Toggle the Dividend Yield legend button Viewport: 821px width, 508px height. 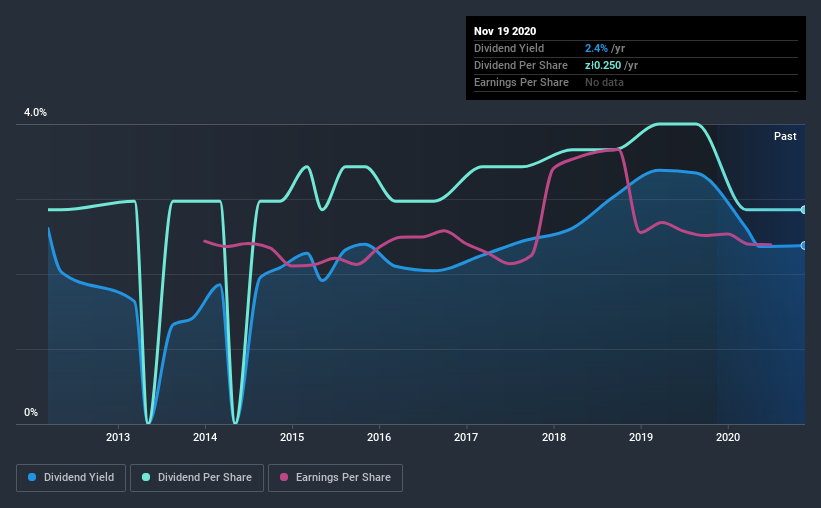tap(71, 478)
